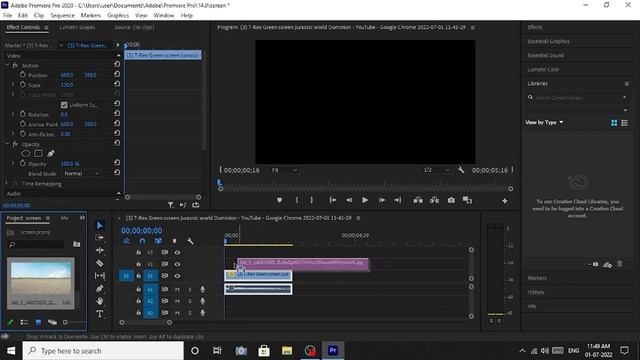Open the View by Type dropdown
This screenshot has height=360, width=640.
click(x=544, y=122)
